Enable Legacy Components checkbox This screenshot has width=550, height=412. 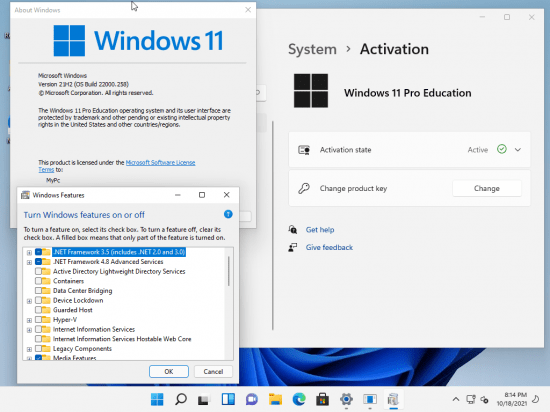point(38,349)
